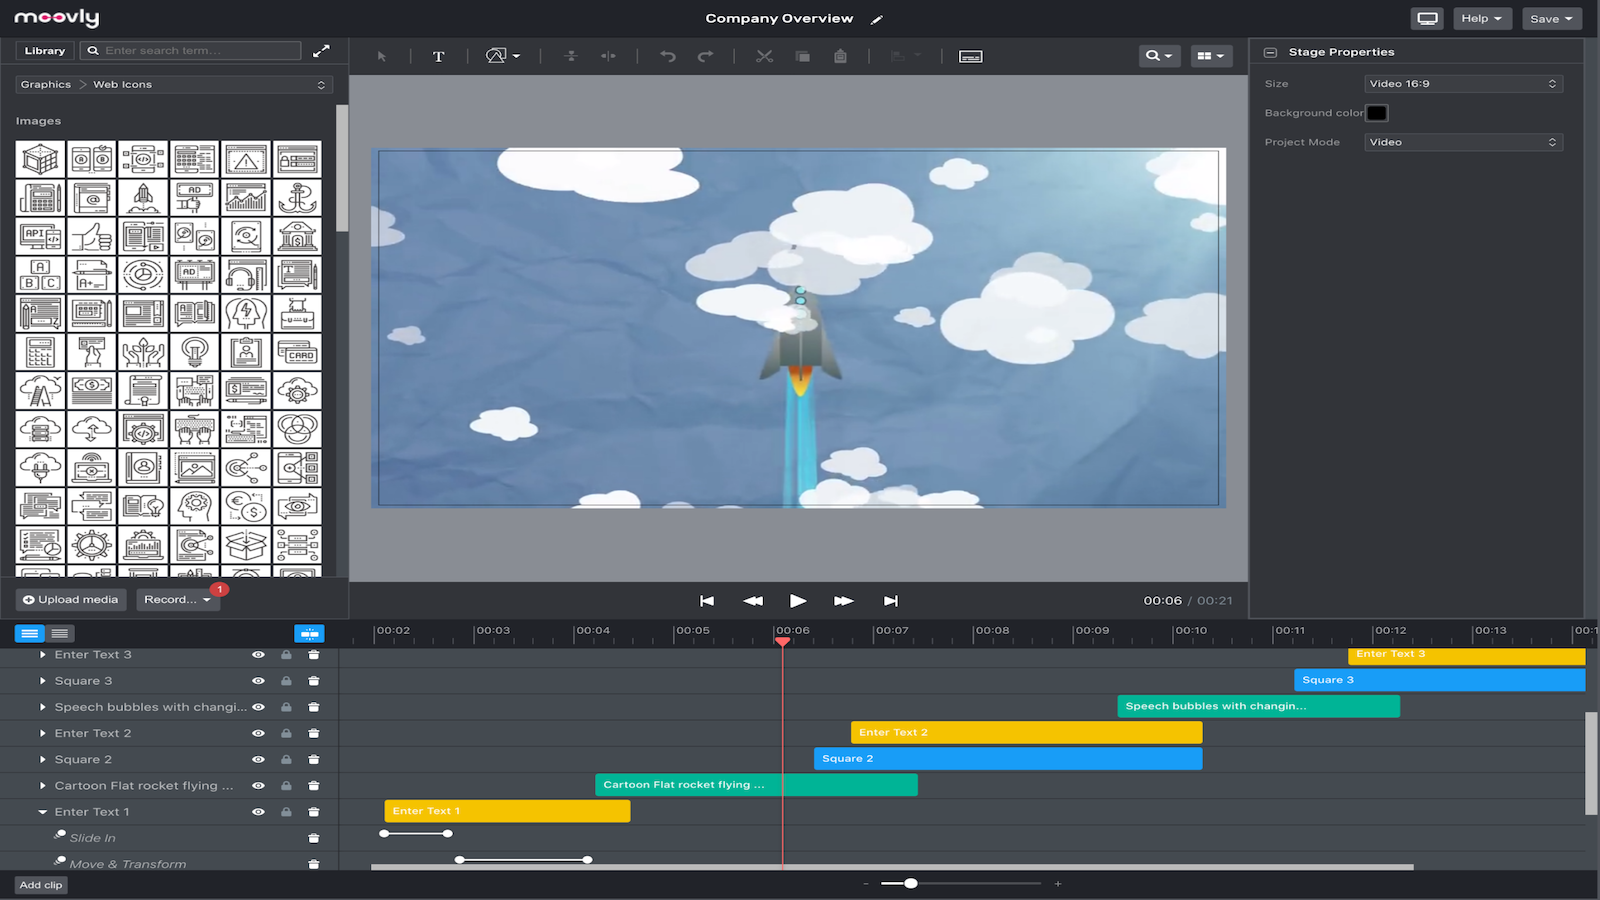Toggle visibility of Speech bubbles layer
This screenshot has height=900, width=1600.
258,706
